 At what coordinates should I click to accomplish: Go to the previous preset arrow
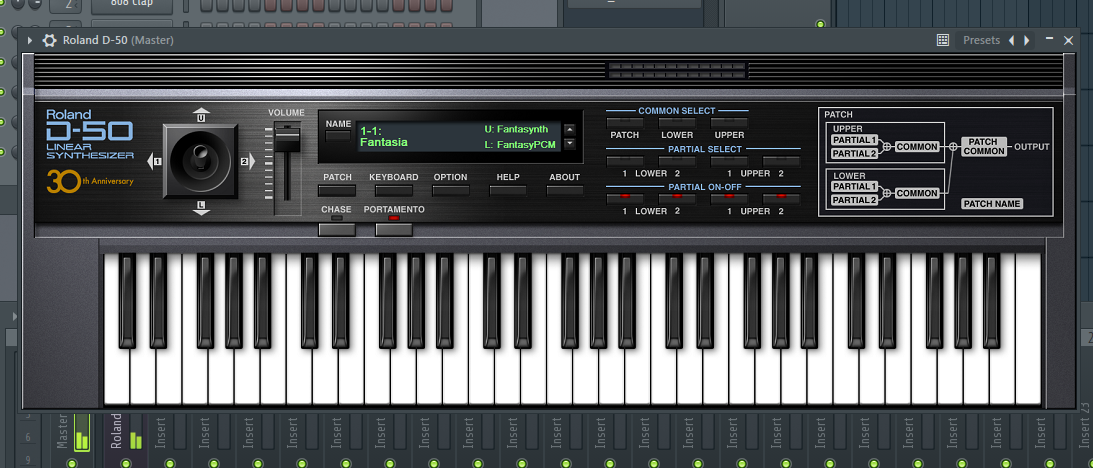[1011, 40]
